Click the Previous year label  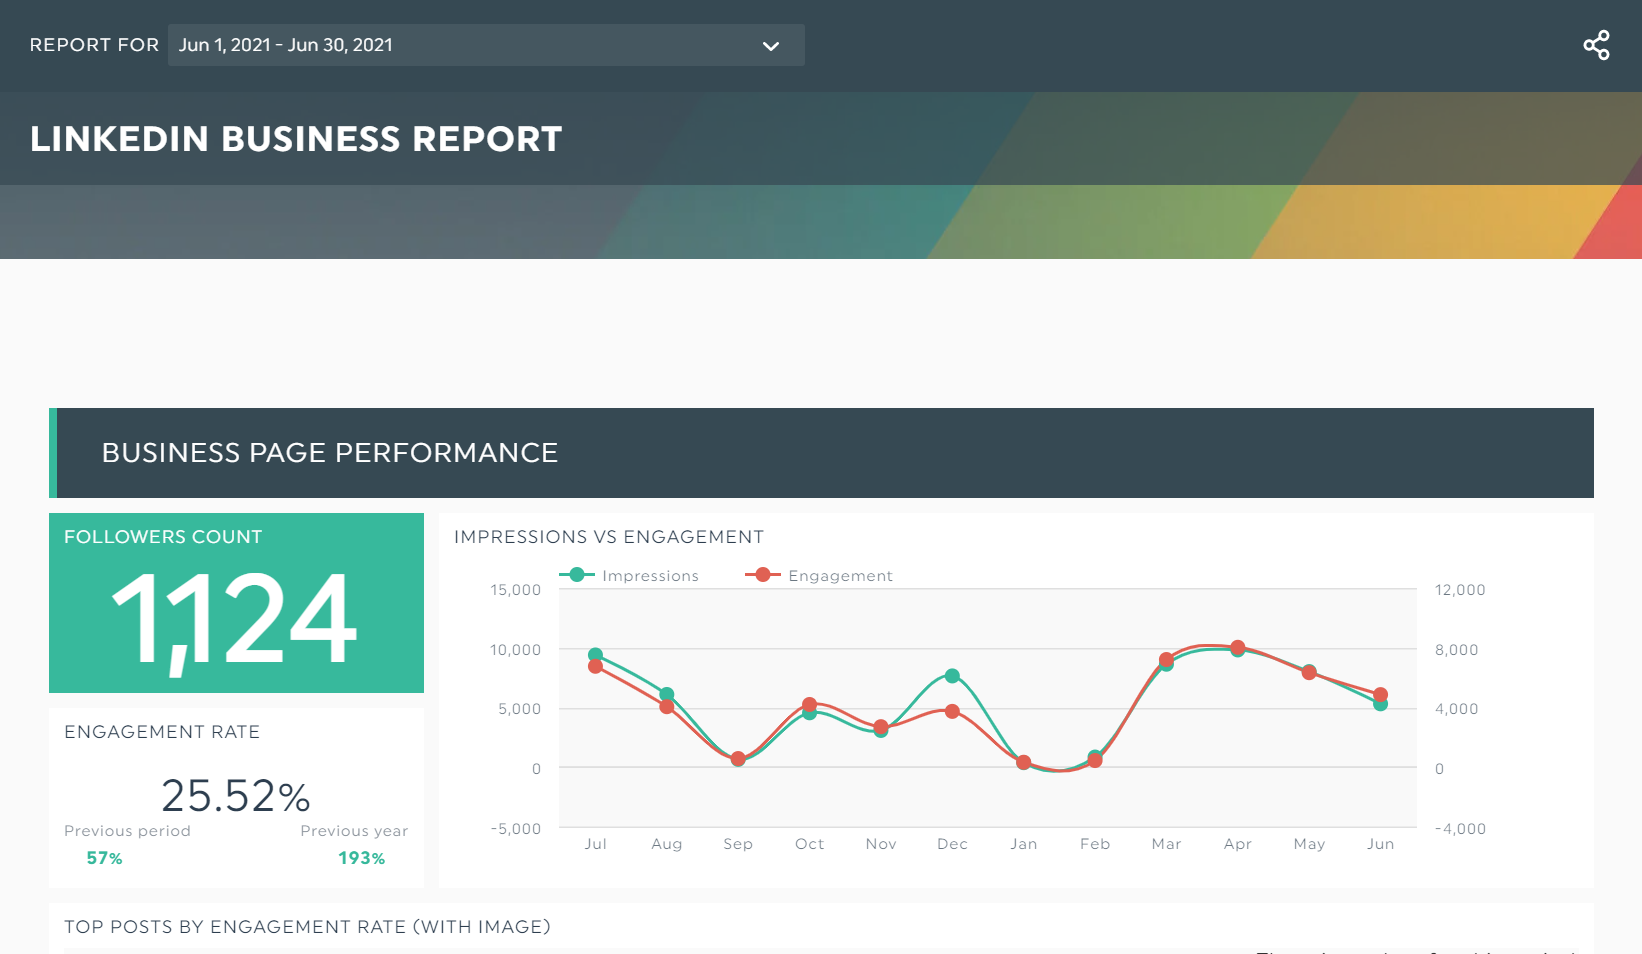coord(354,831)
